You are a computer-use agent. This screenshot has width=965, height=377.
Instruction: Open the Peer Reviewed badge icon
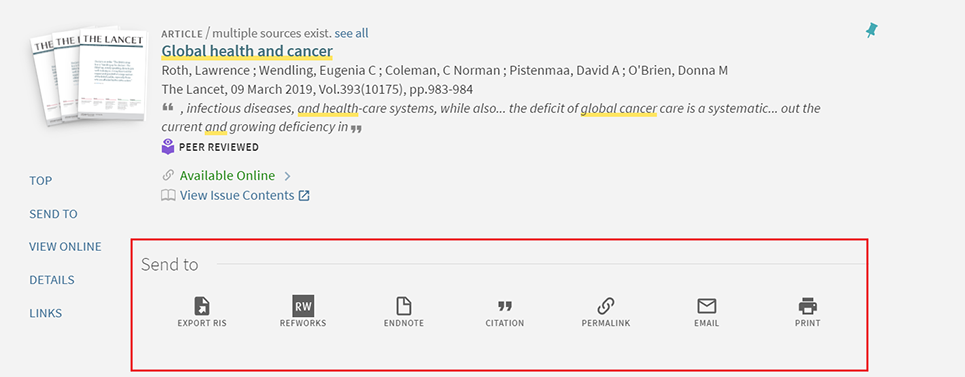168,147
